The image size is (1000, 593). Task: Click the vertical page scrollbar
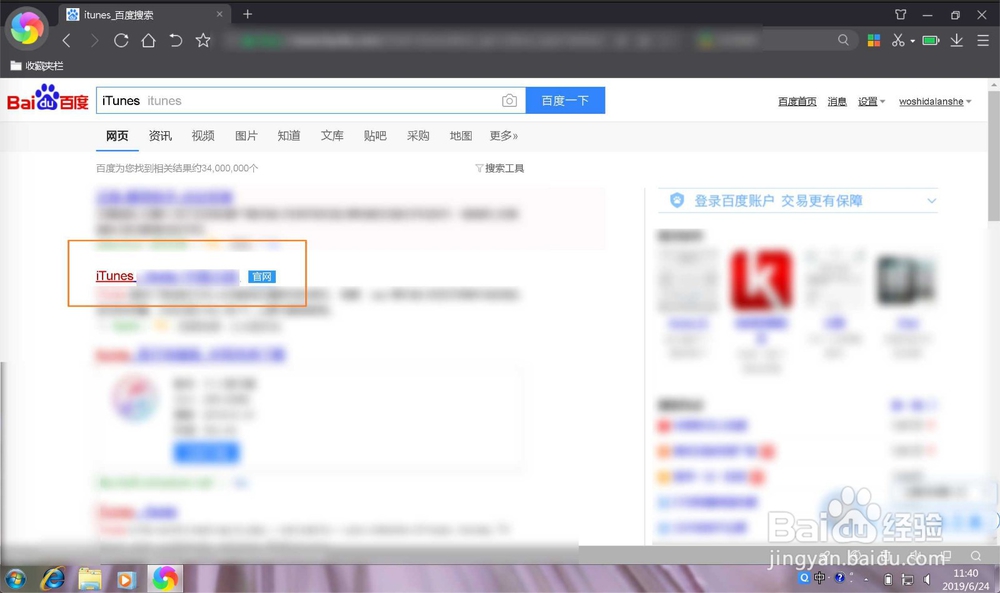click(x=994, y=156)
